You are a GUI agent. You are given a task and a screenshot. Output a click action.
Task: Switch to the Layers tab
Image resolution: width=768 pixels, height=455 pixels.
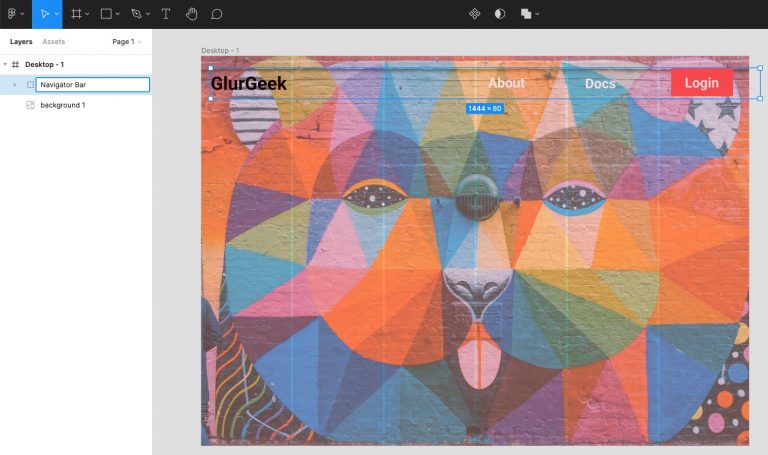(x=21, y=42)
